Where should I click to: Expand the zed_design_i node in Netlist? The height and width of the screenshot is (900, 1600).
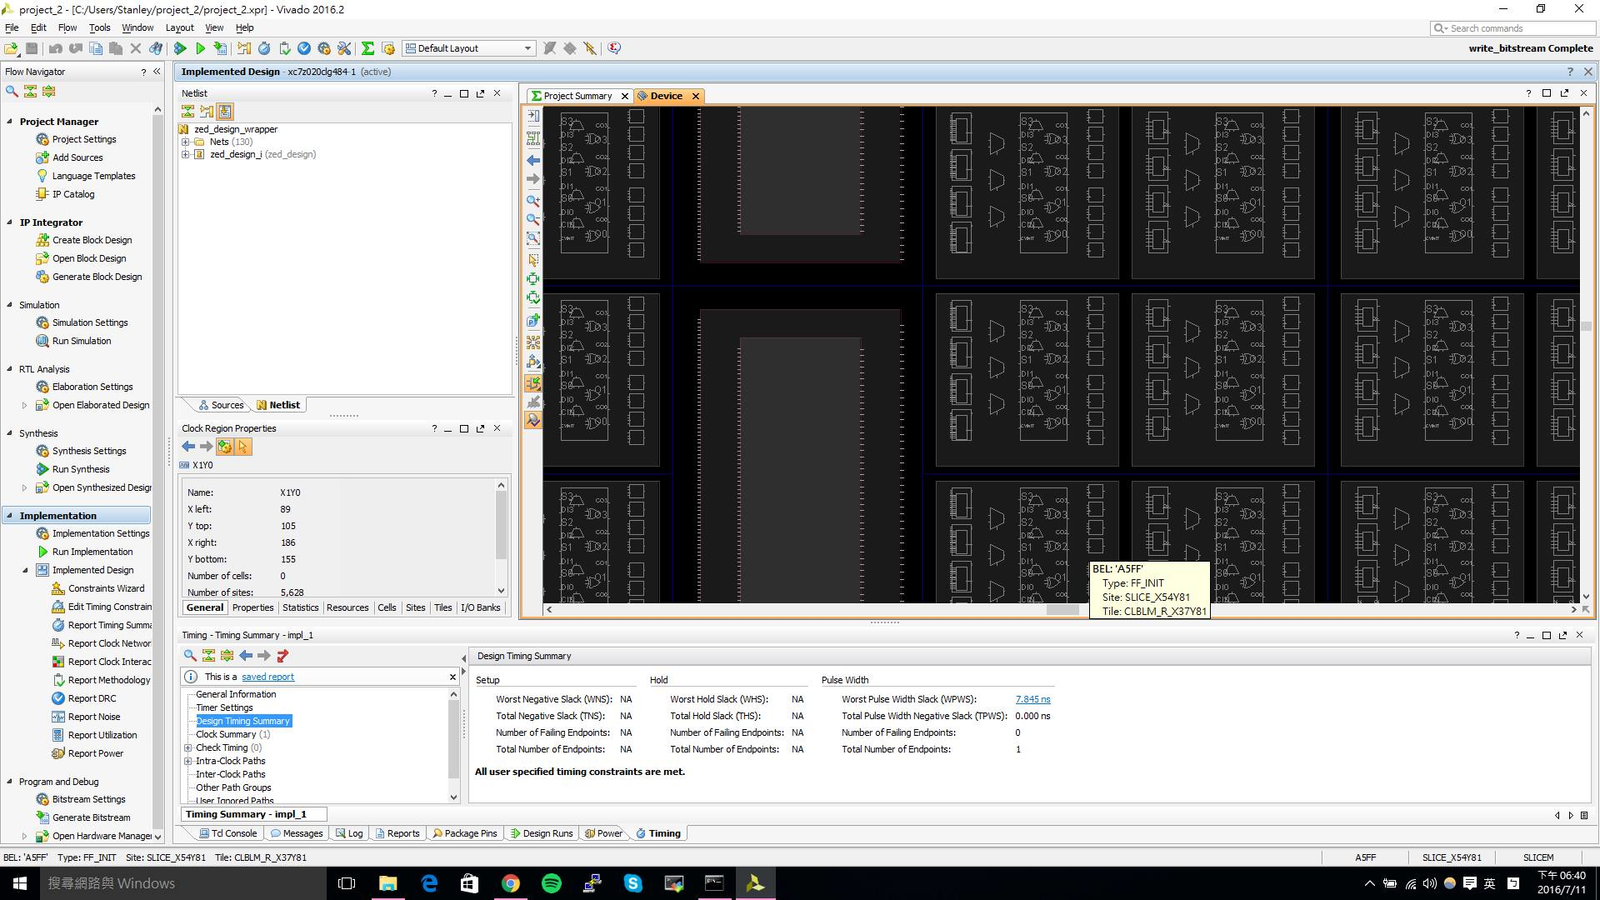[185, 155]
